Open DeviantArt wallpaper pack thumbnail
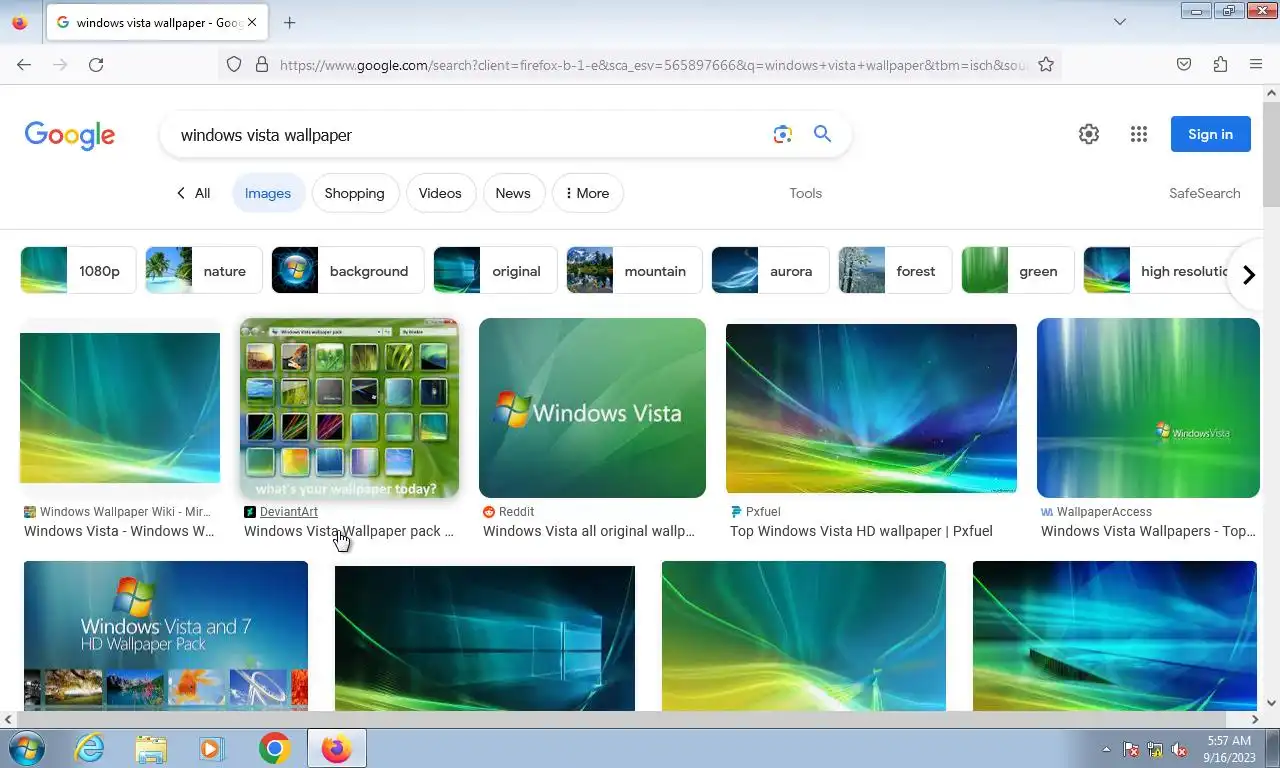 click(350, 408)
